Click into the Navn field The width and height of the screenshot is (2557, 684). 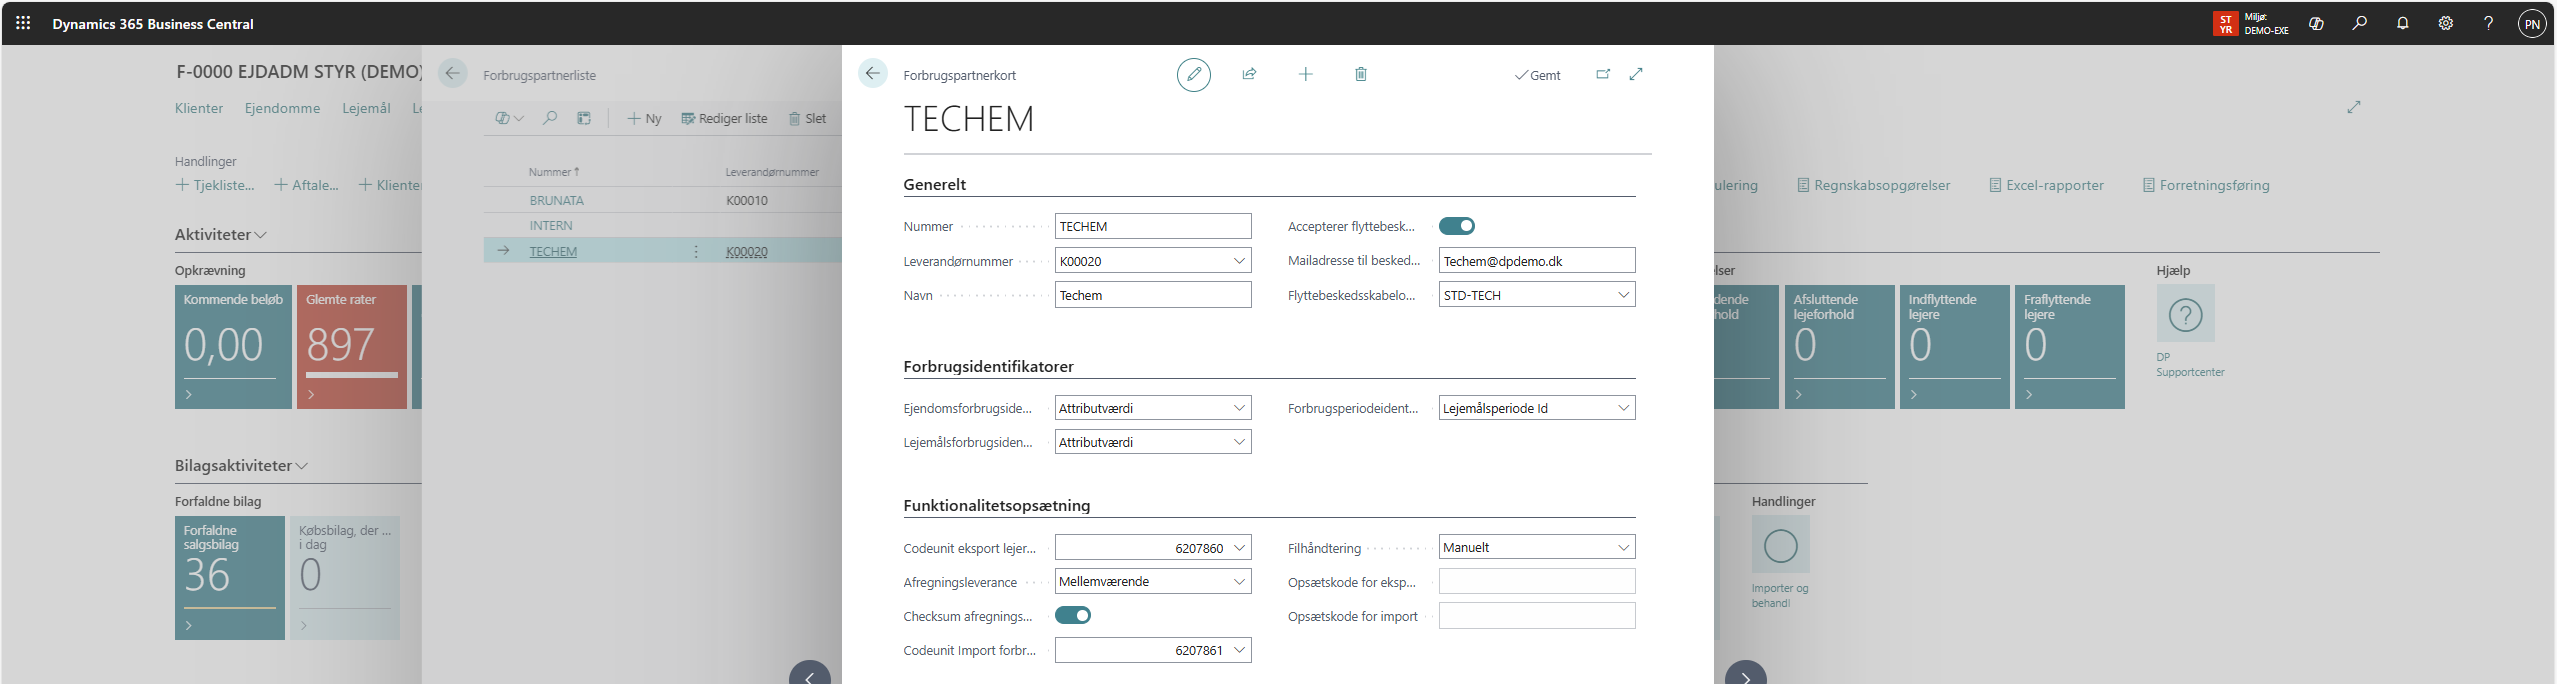point(1153,295)
